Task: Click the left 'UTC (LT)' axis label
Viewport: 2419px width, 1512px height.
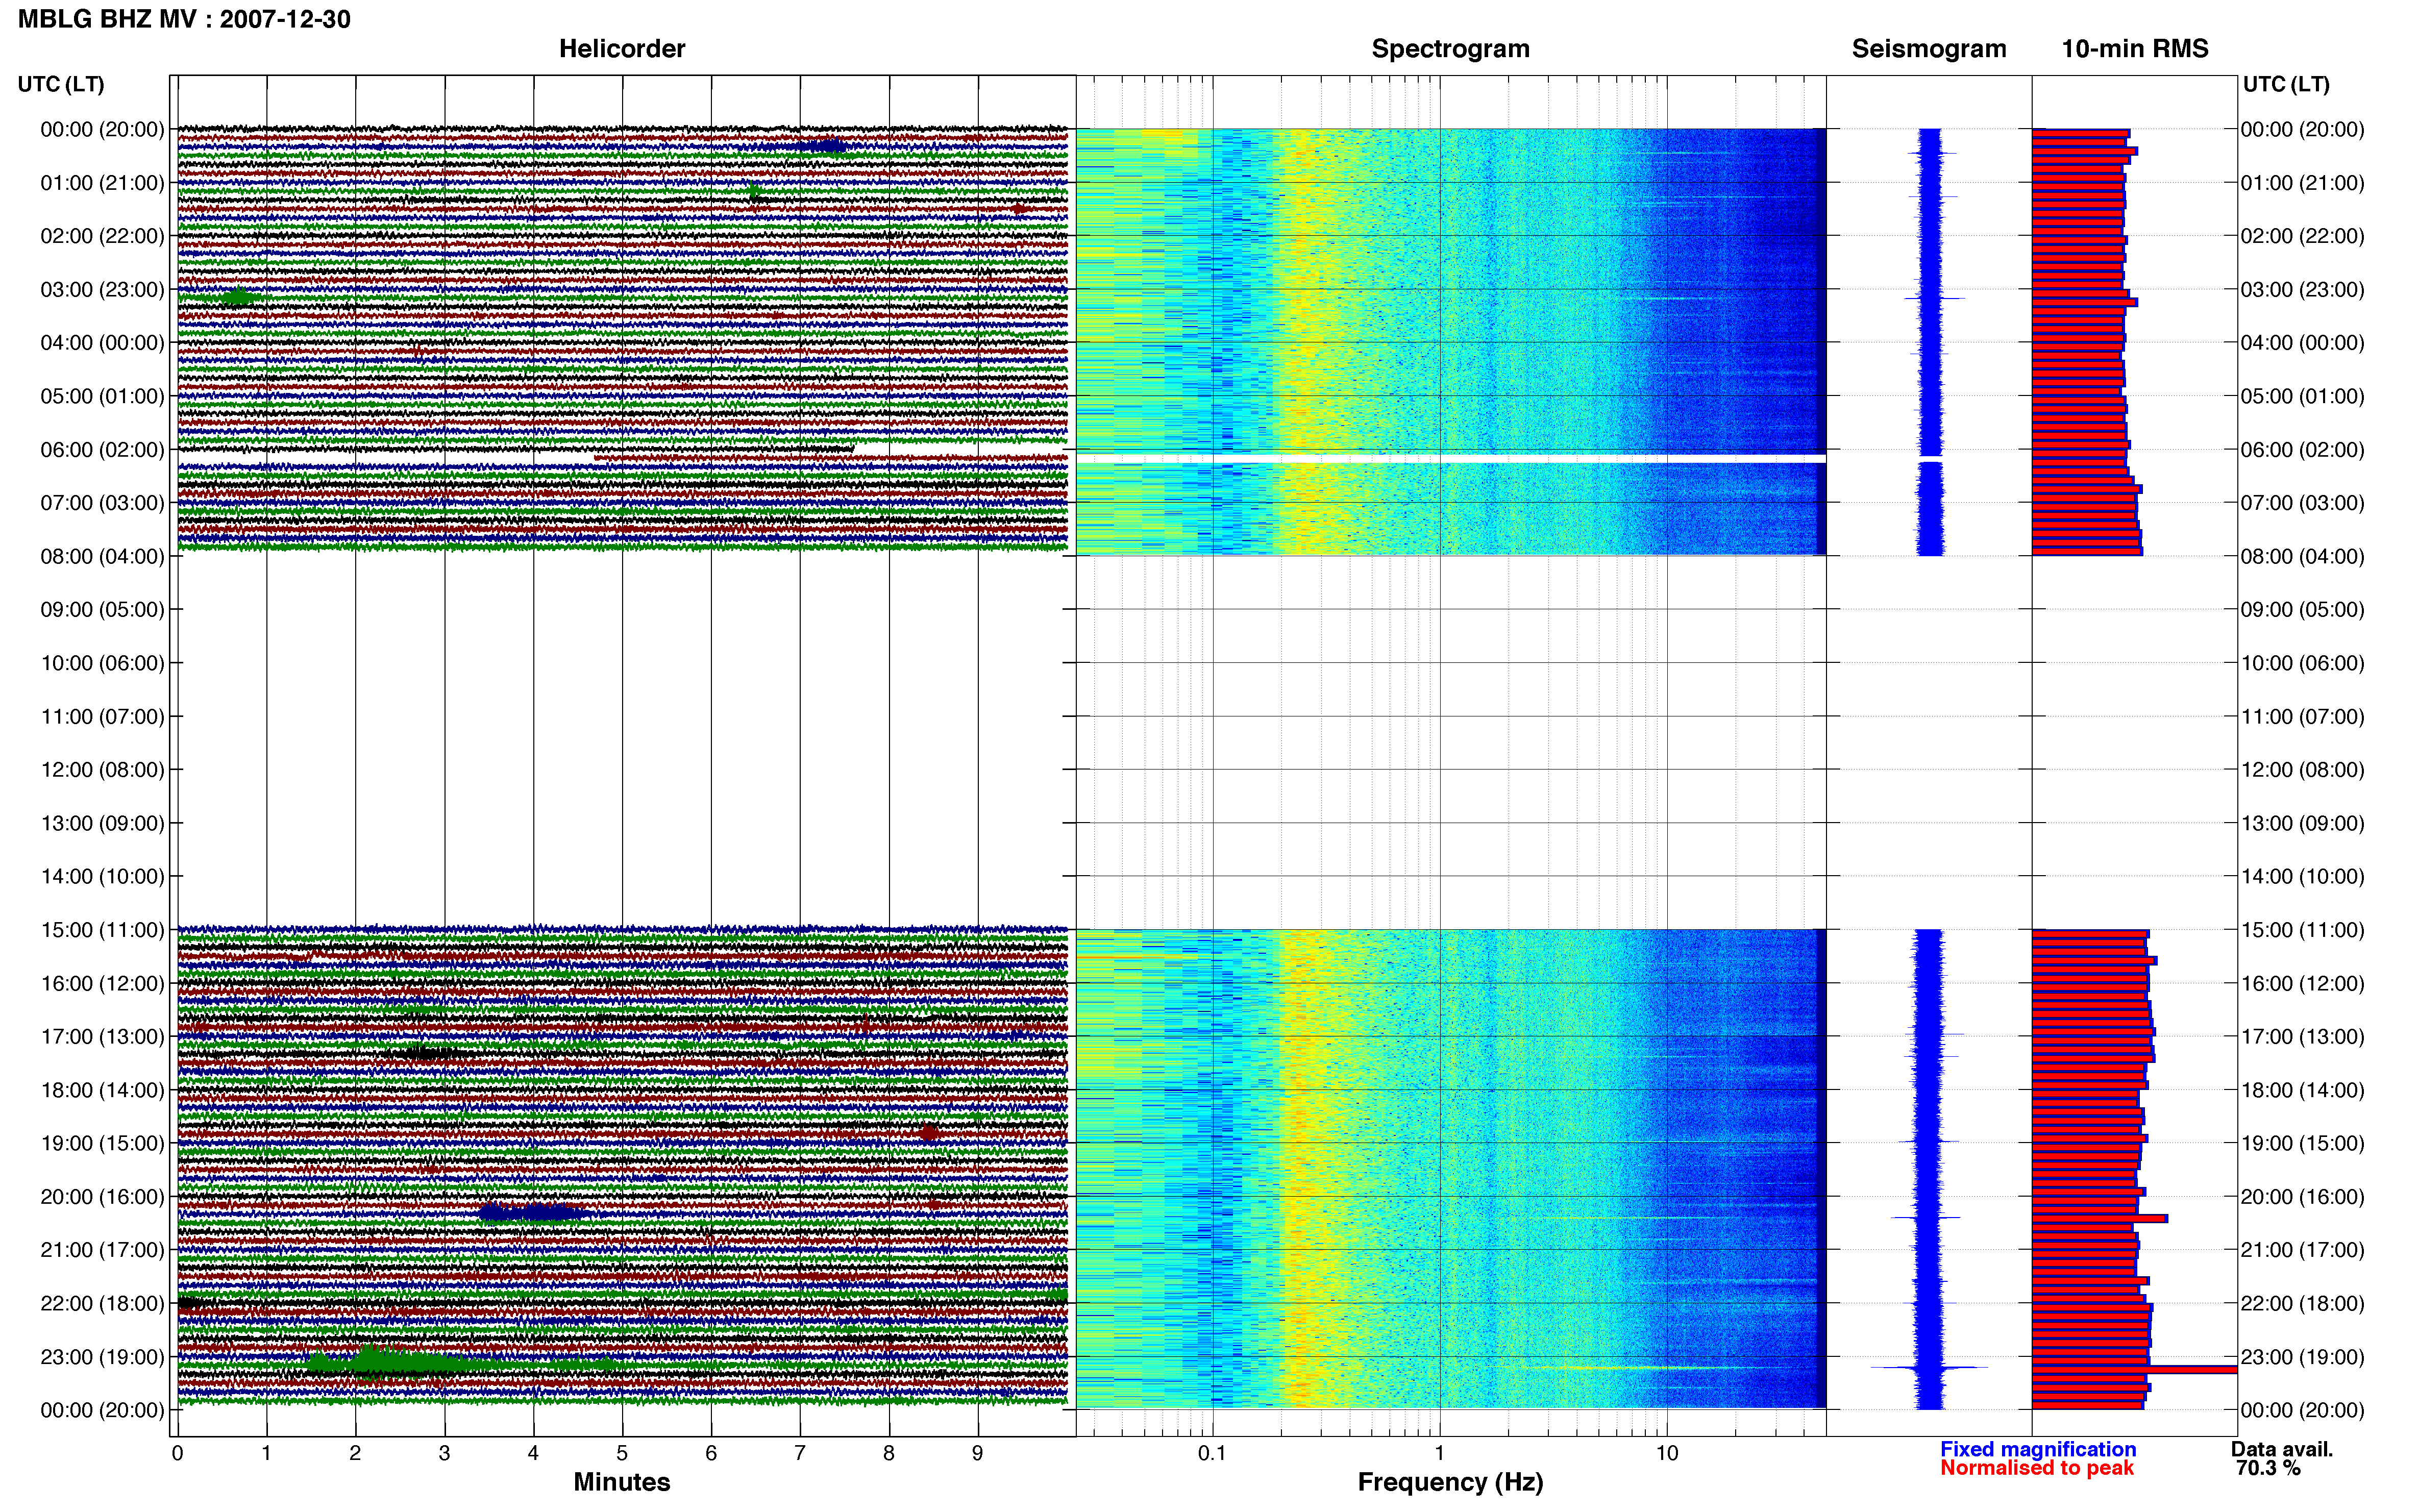Action: 61,84
